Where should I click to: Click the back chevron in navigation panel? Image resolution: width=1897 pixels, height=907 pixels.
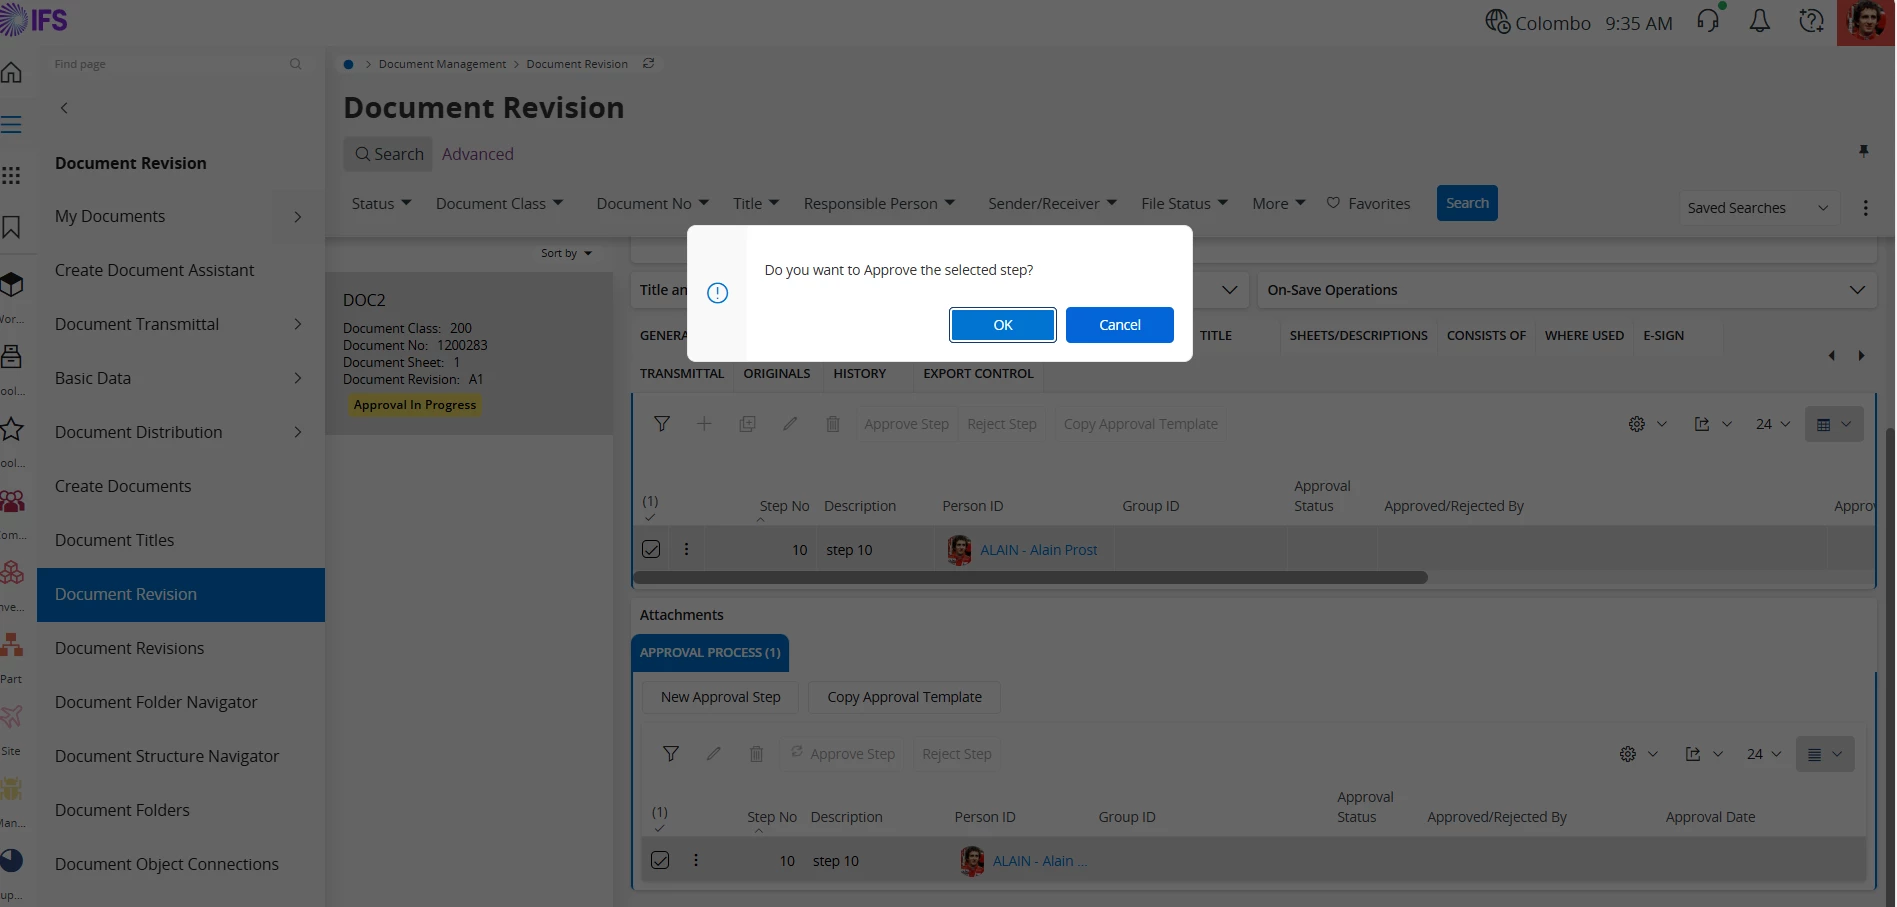coord(64,108)
